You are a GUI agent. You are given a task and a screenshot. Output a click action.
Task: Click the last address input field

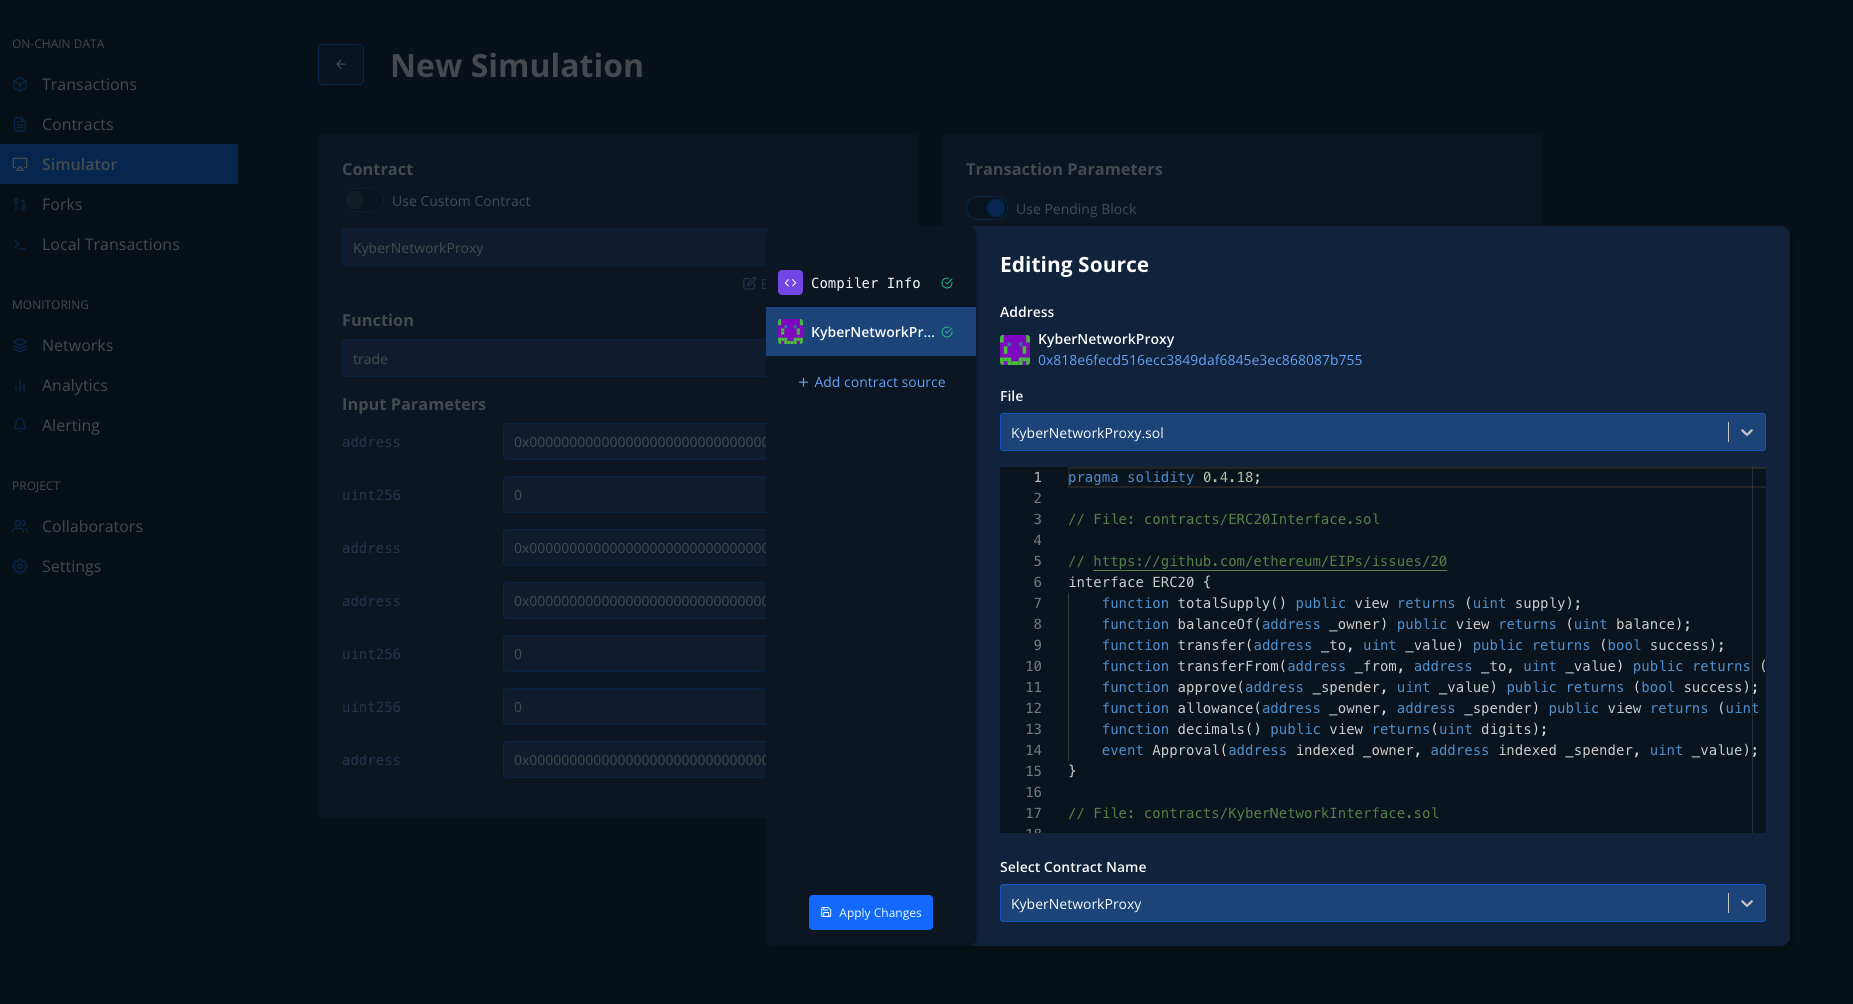[x=634, y=759]
